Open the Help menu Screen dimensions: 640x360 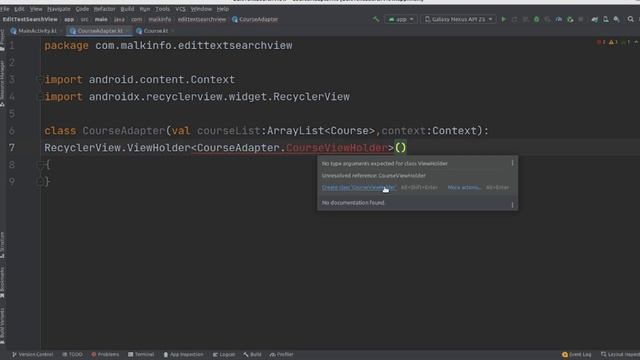222,9
